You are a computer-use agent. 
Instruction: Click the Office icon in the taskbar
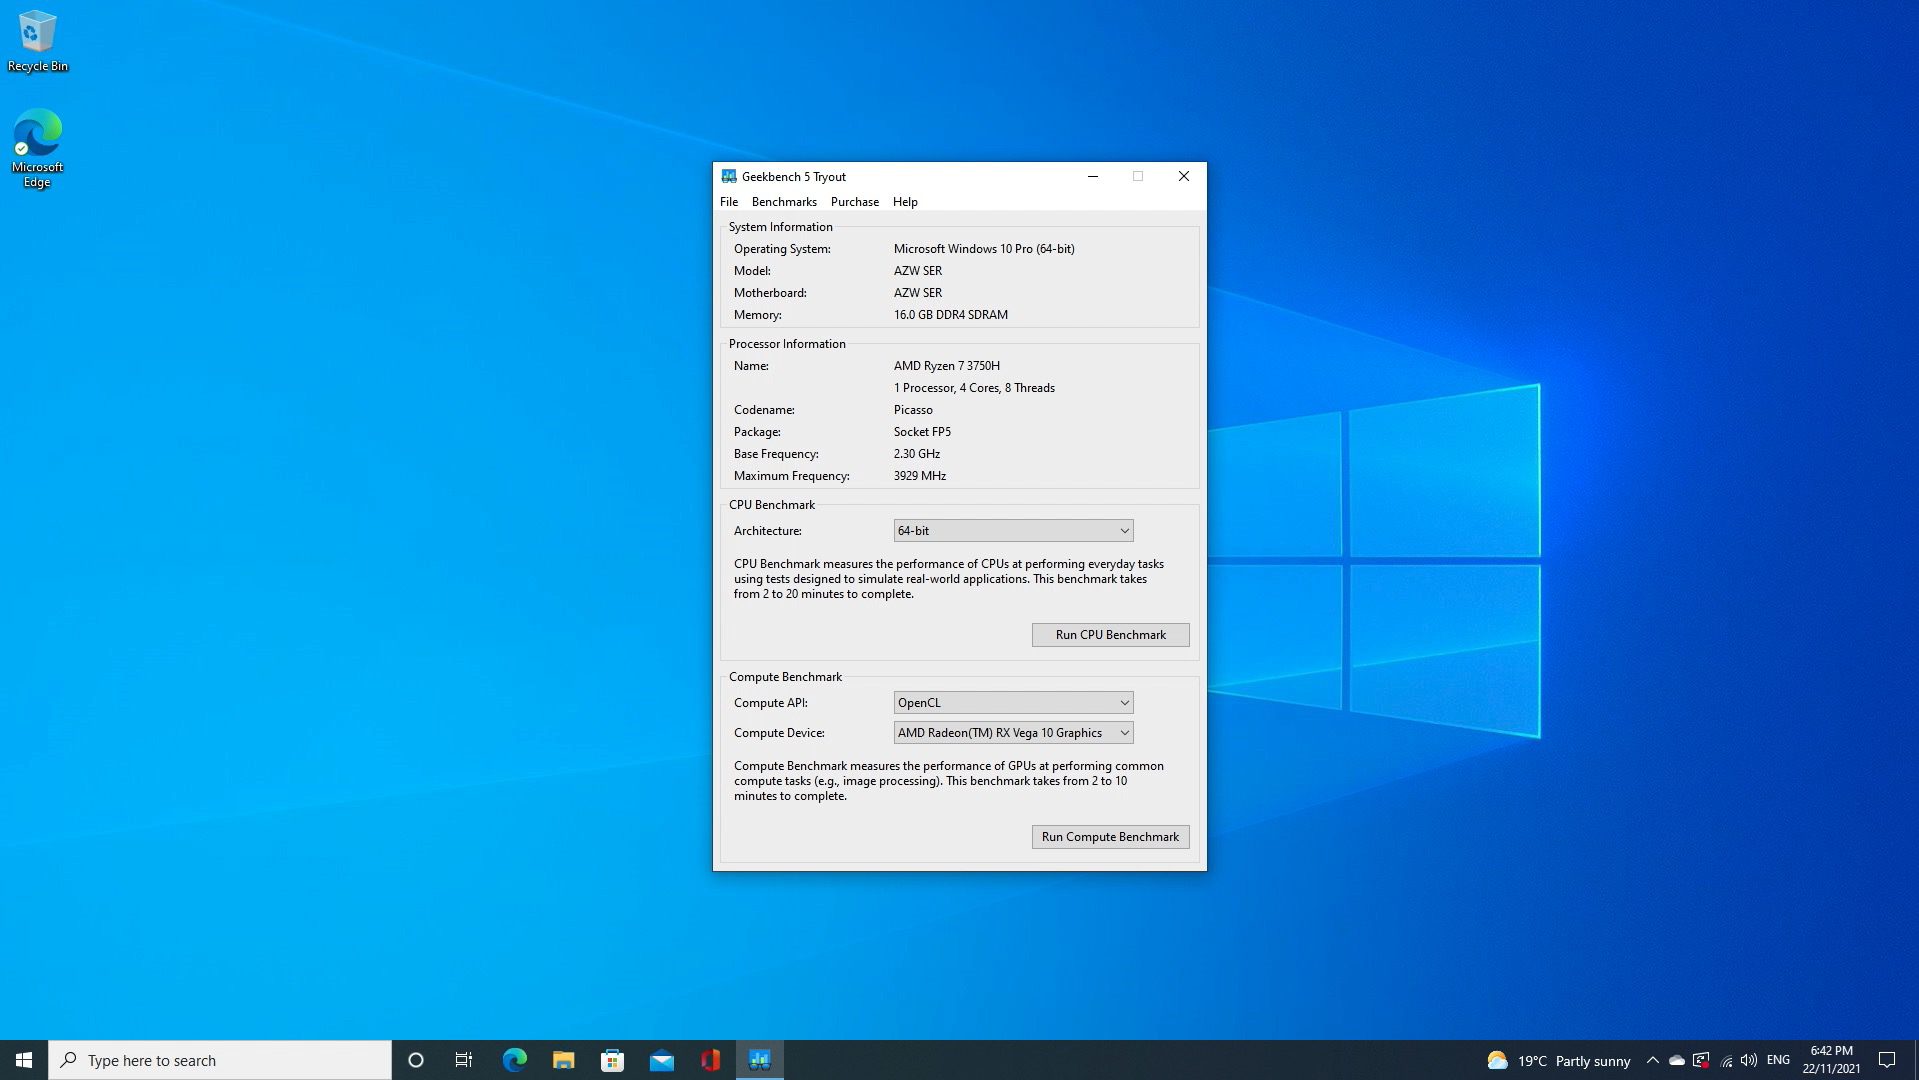point(710,1060)
